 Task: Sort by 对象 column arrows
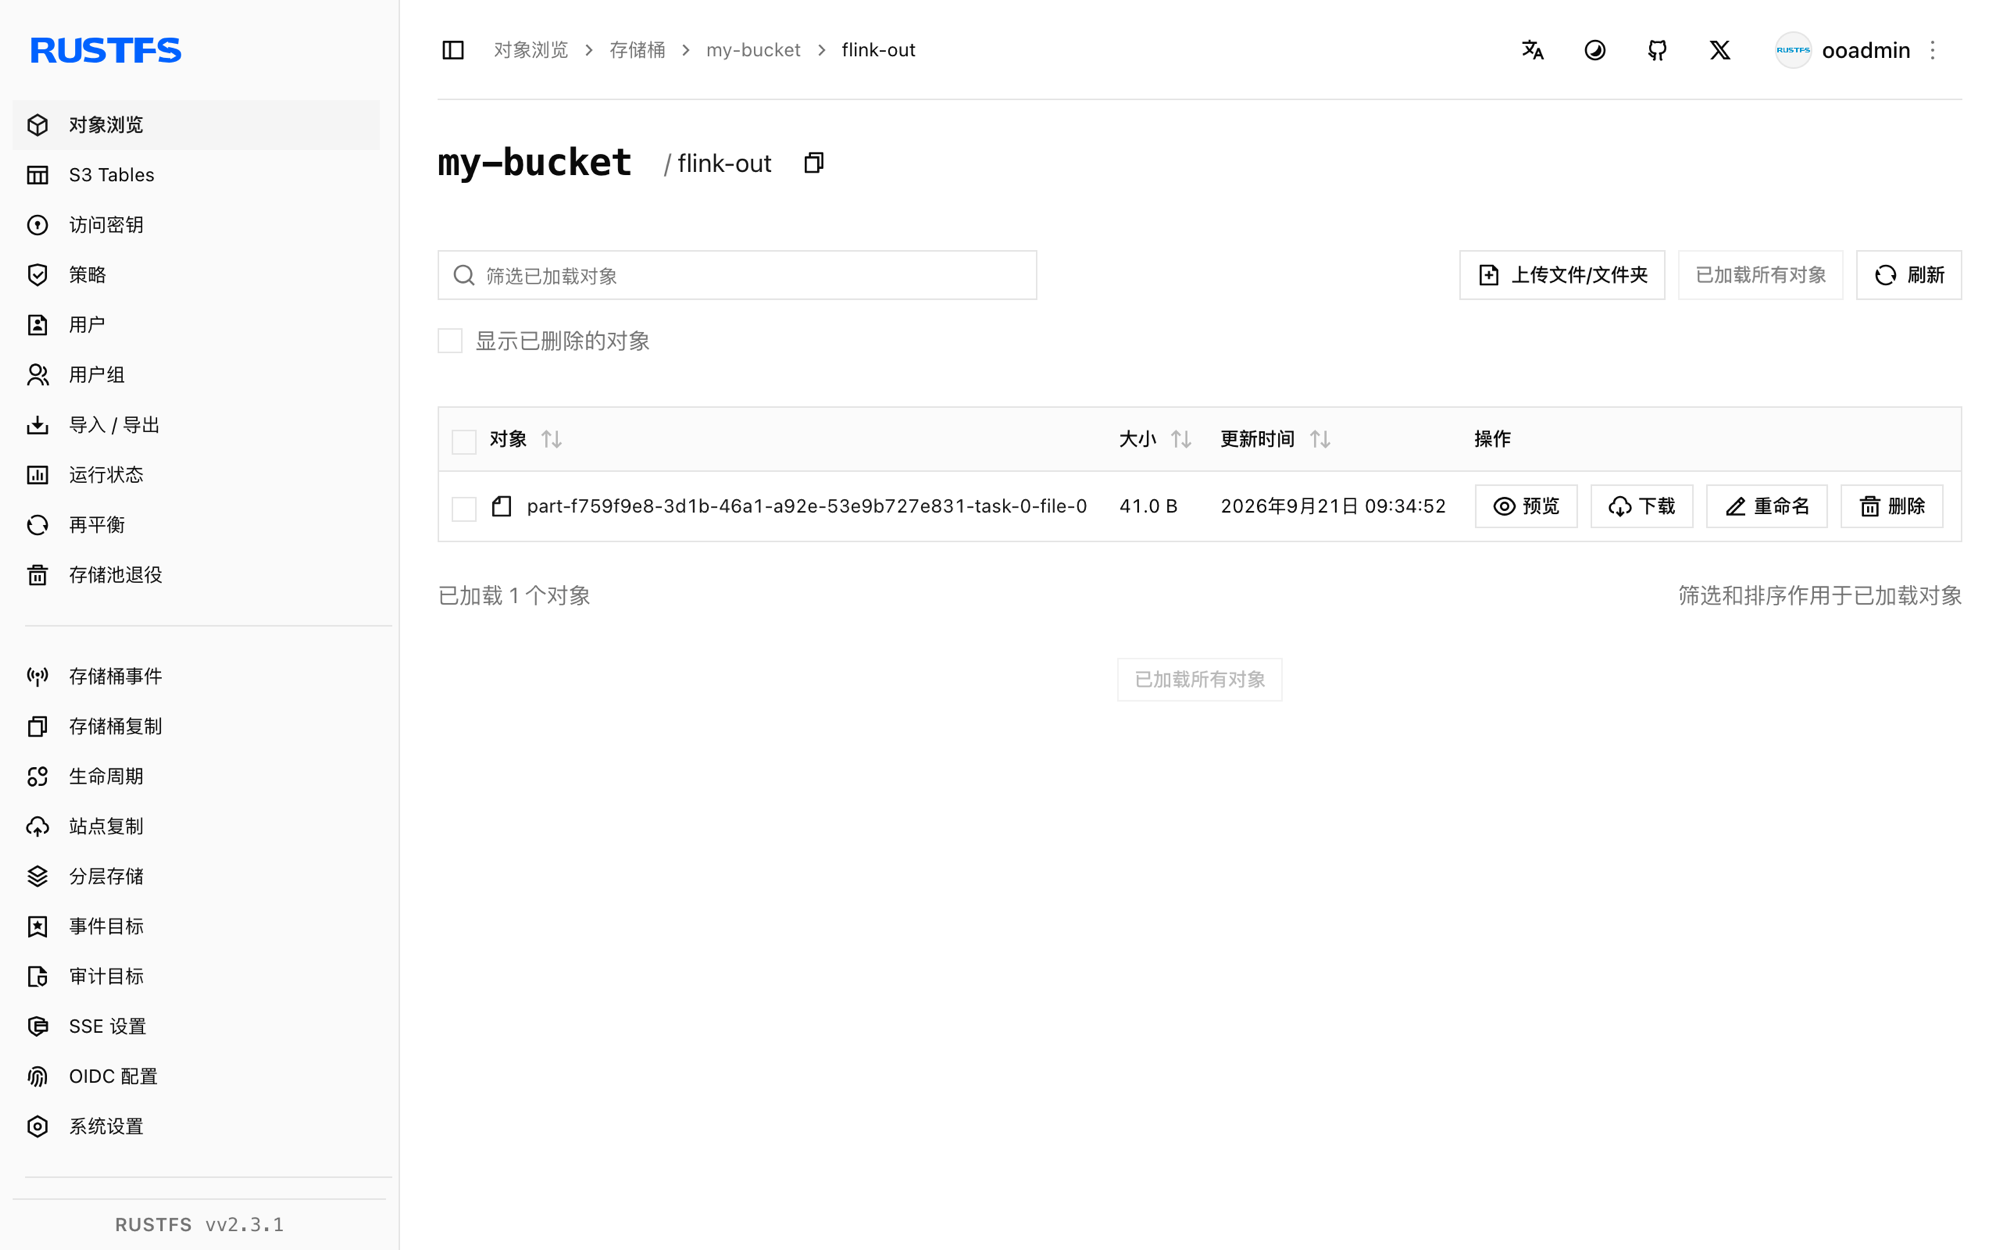pyautogui.click(x=551, y=439)
